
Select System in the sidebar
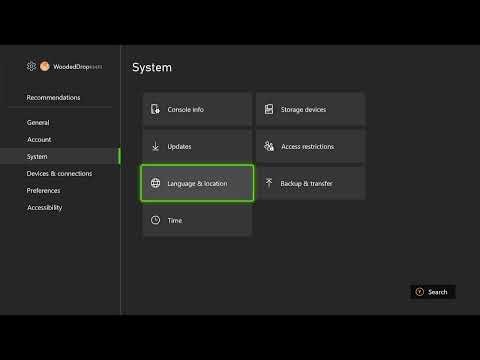click(60, 156)
